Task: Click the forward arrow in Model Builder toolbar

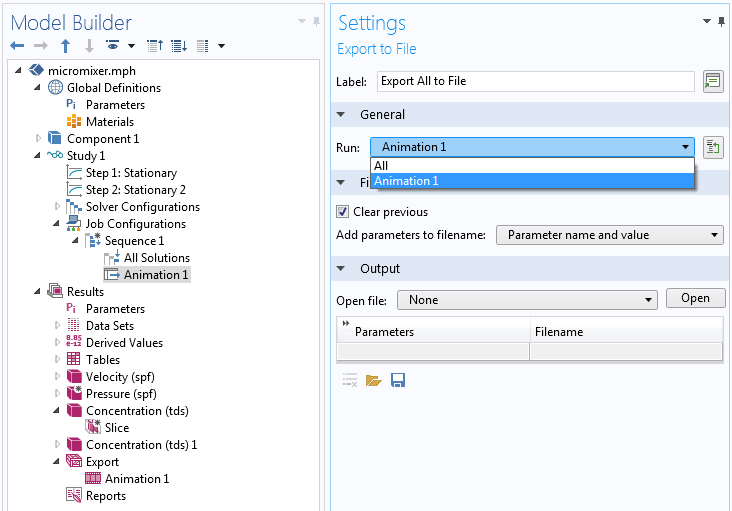Action: (x=41, y=46)
